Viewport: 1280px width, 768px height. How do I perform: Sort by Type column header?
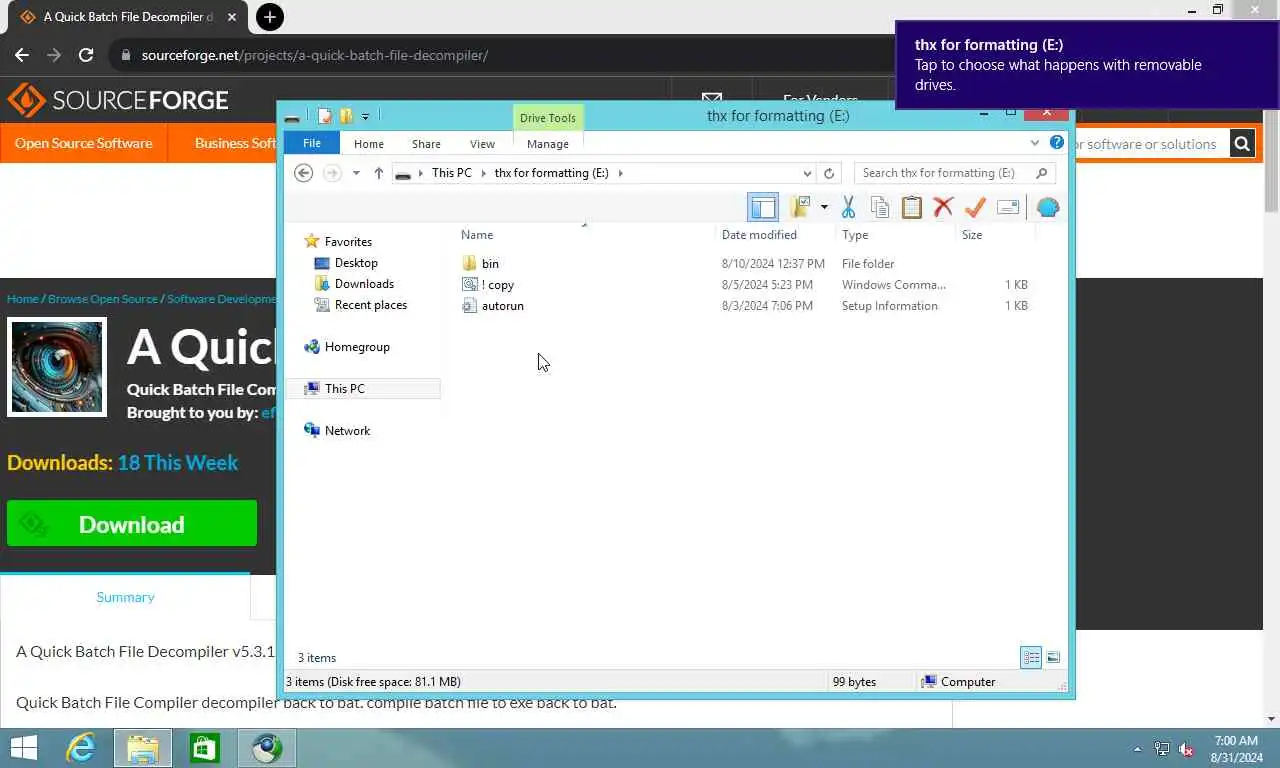tap(855, 235)
